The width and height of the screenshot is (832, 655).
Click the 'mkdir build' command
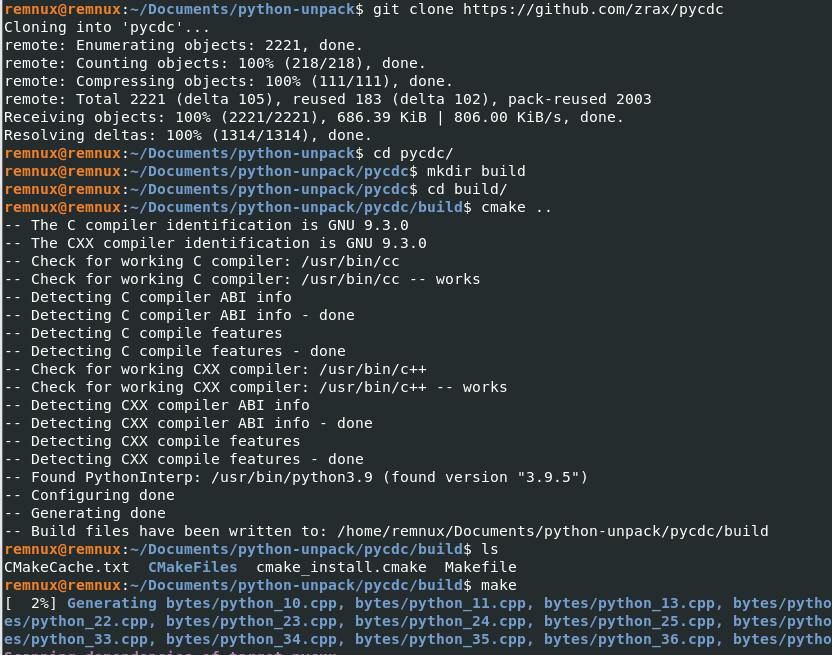(x=476, y=171)
